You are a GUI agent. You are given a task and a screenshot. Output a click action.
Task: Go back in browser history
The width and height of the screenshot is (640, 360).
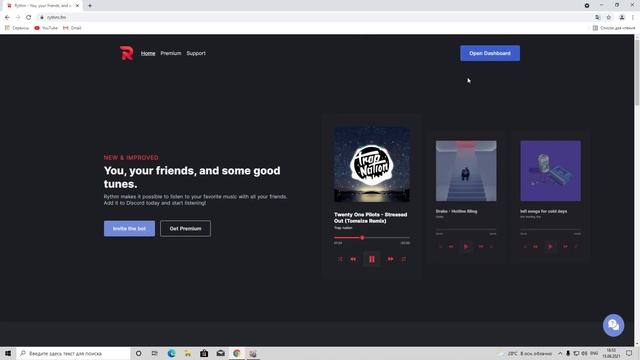7,17
